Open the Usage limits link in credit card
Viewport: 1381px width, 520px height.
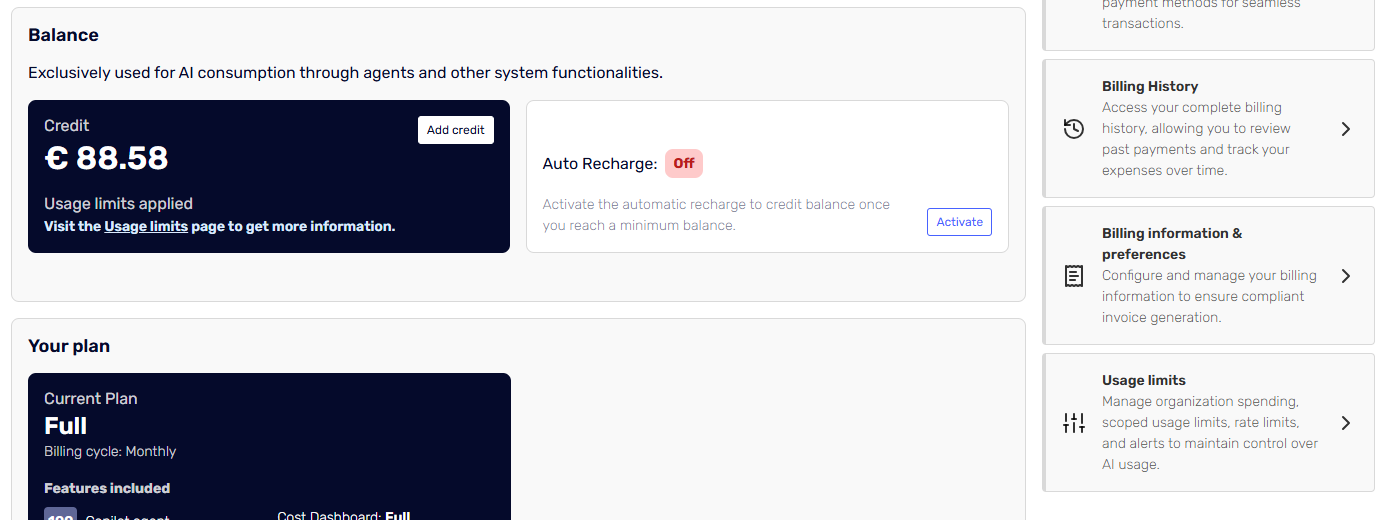[x=146, y=226]
